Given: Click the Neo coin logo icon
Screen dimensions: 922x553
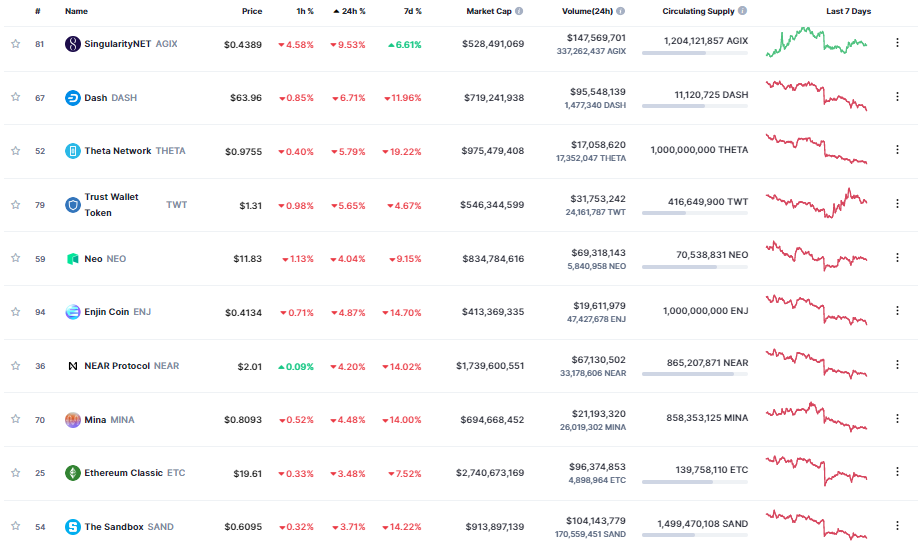Looking at the screenshot, I should 72,259.
